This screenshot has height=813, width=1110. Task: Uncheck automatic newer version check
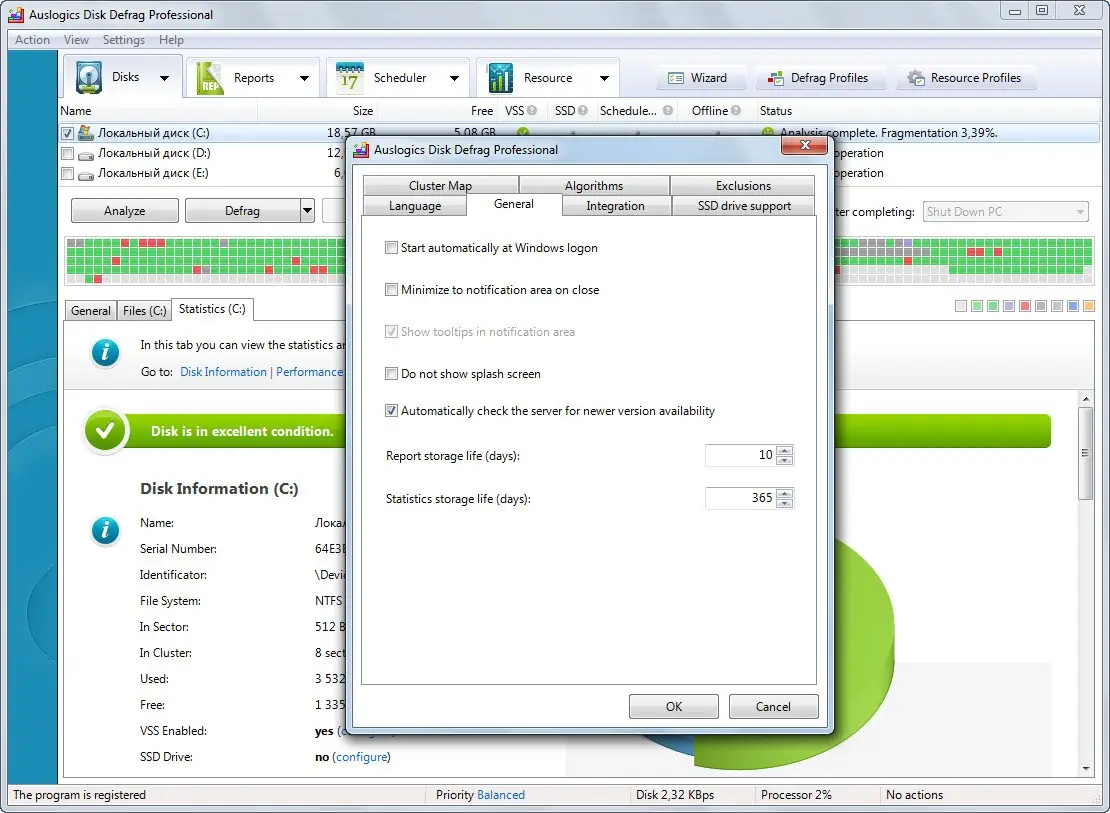coord(391,410)
